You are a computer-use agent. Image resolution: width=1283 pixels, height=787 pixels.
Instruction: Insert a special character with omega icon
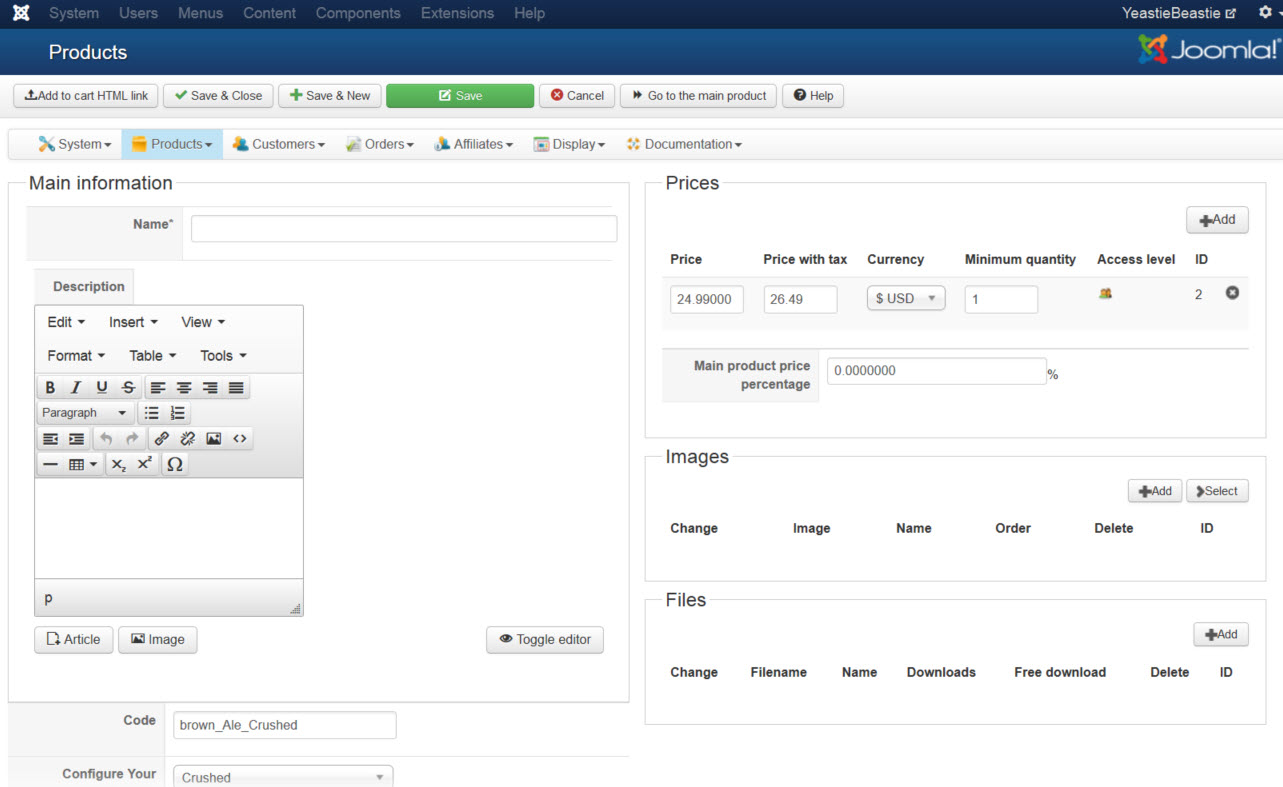175,465
